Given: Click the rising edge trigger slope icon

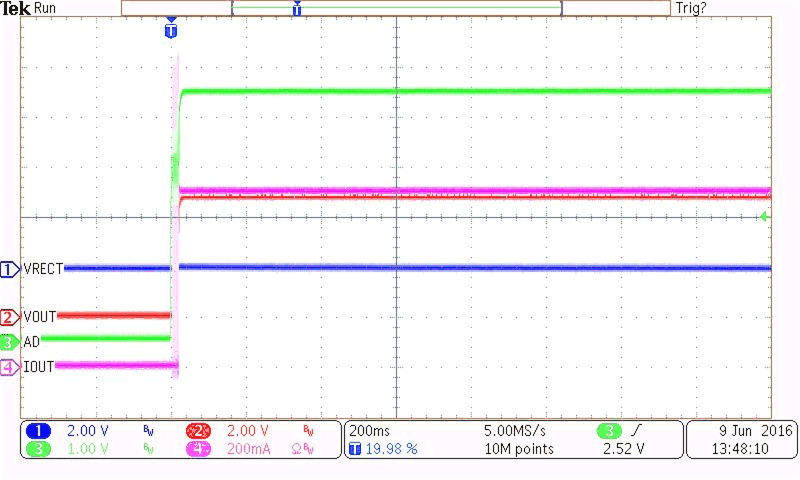Looking at the screenshot, I should [636, 431].
